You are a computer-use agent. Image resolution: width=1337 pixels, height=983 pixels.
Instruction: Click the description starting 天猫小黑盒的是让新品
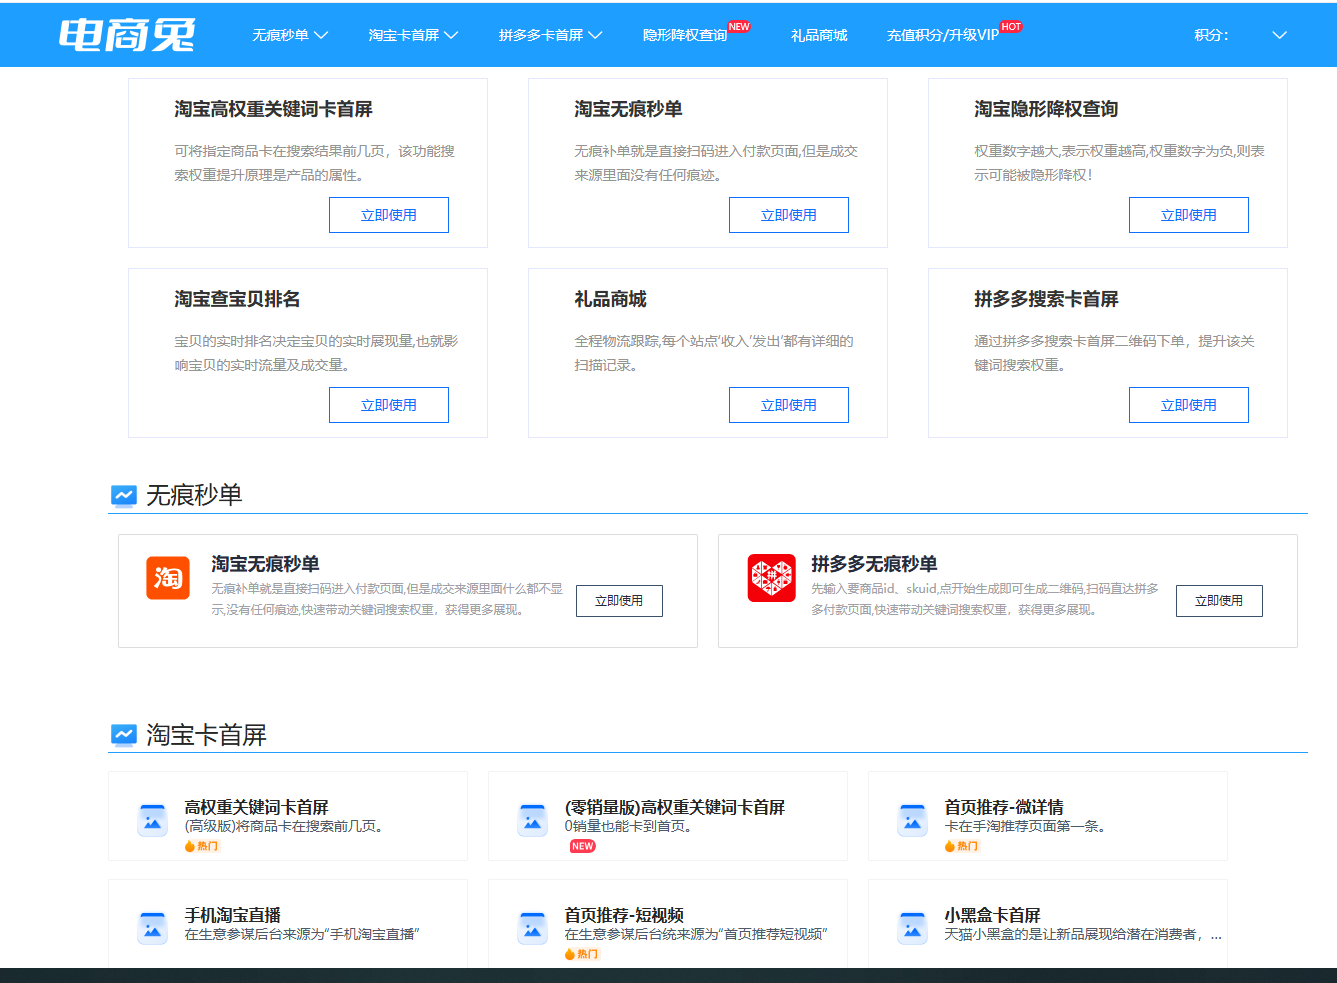1083,934
